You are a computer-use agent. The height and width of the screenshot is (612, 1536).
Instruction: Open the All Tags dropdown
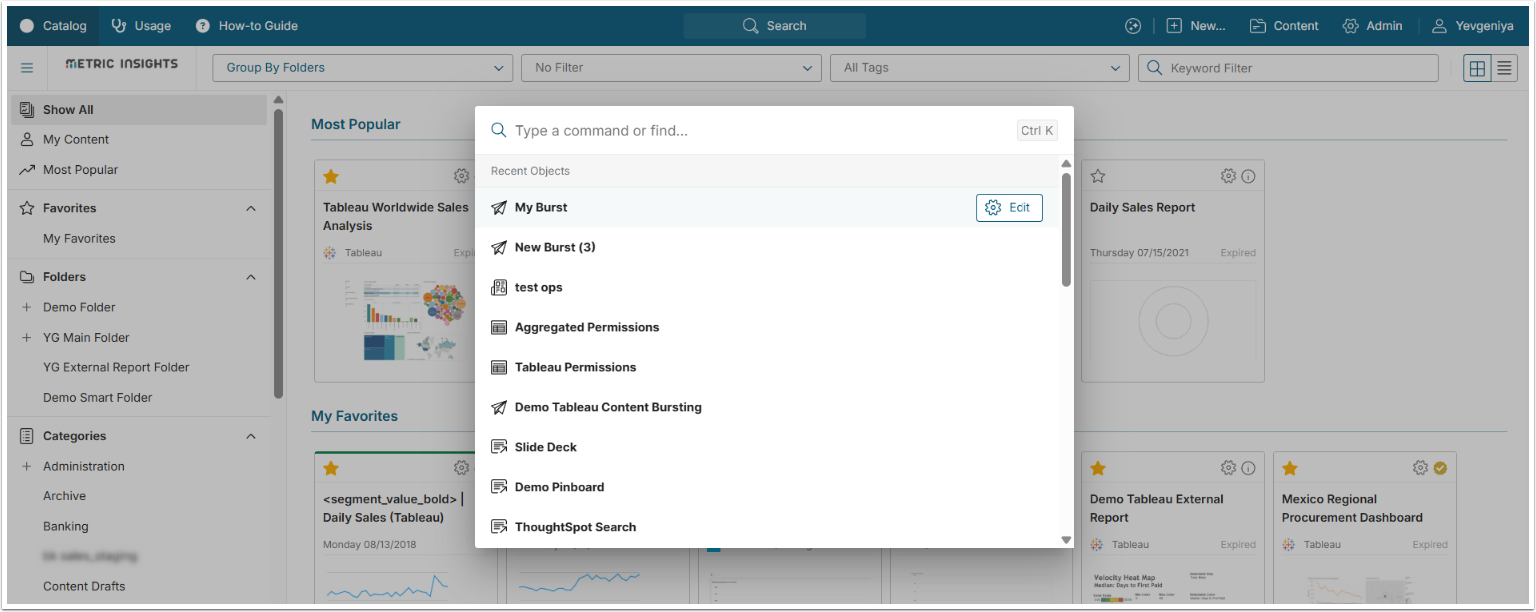click(979, 68)
